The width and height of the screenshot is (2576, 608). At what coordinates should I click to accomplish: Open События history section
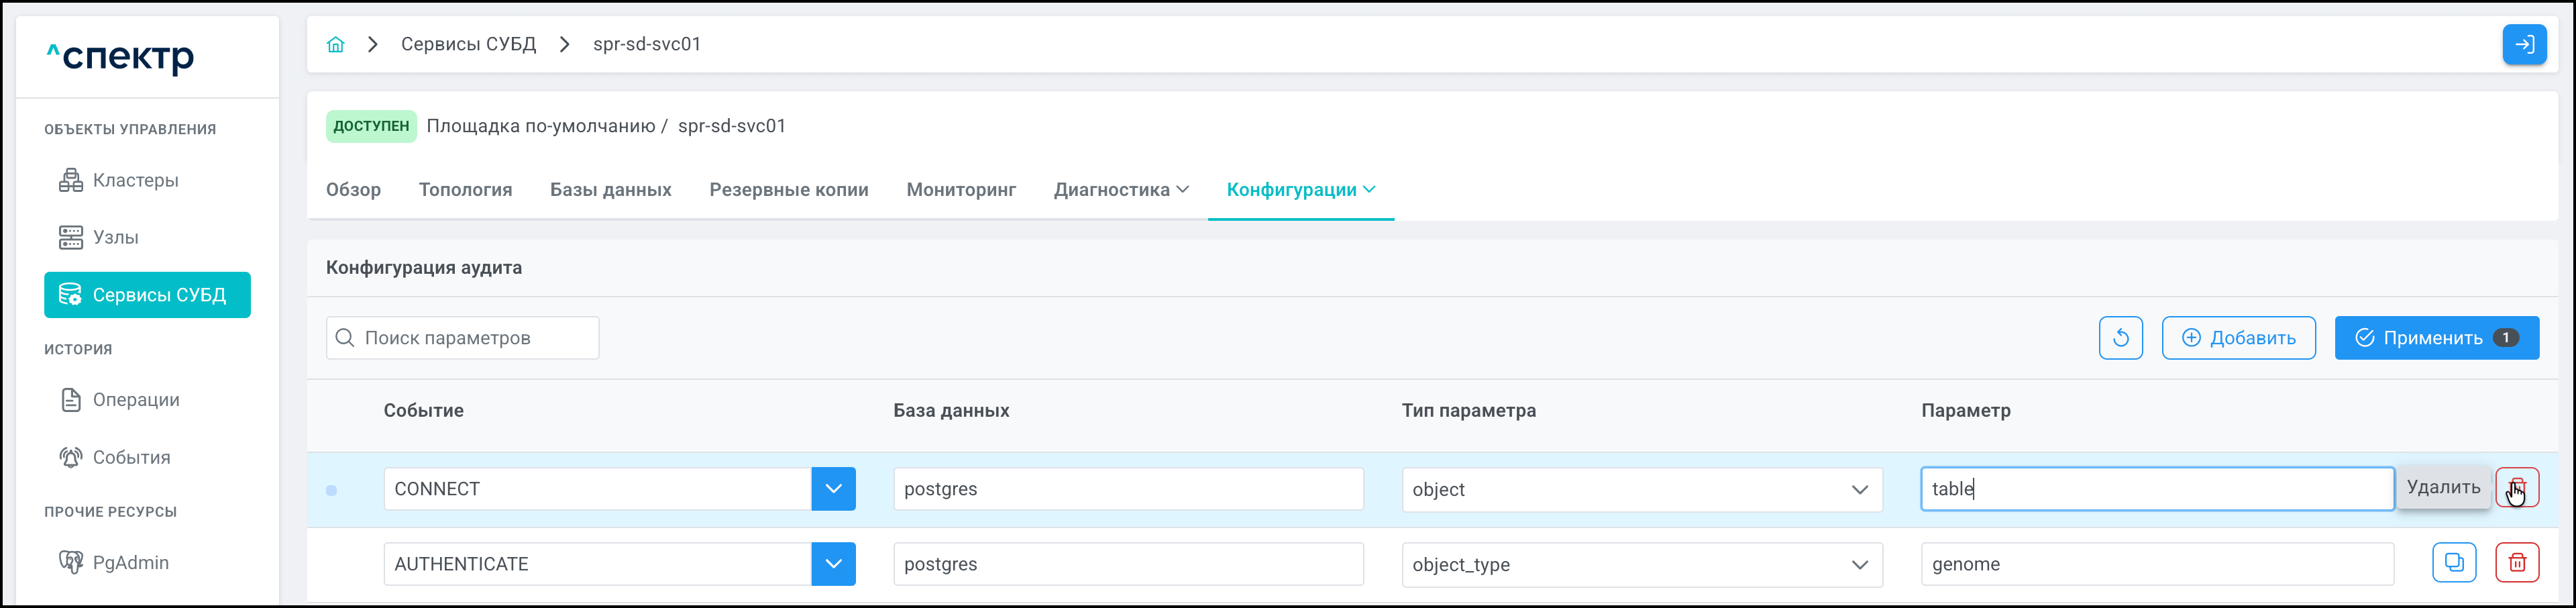tap(131, 457)
